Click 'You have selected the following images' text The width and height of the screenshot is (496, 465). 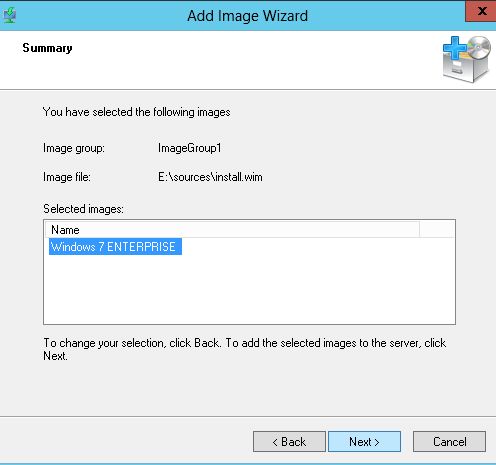(136, 112)
